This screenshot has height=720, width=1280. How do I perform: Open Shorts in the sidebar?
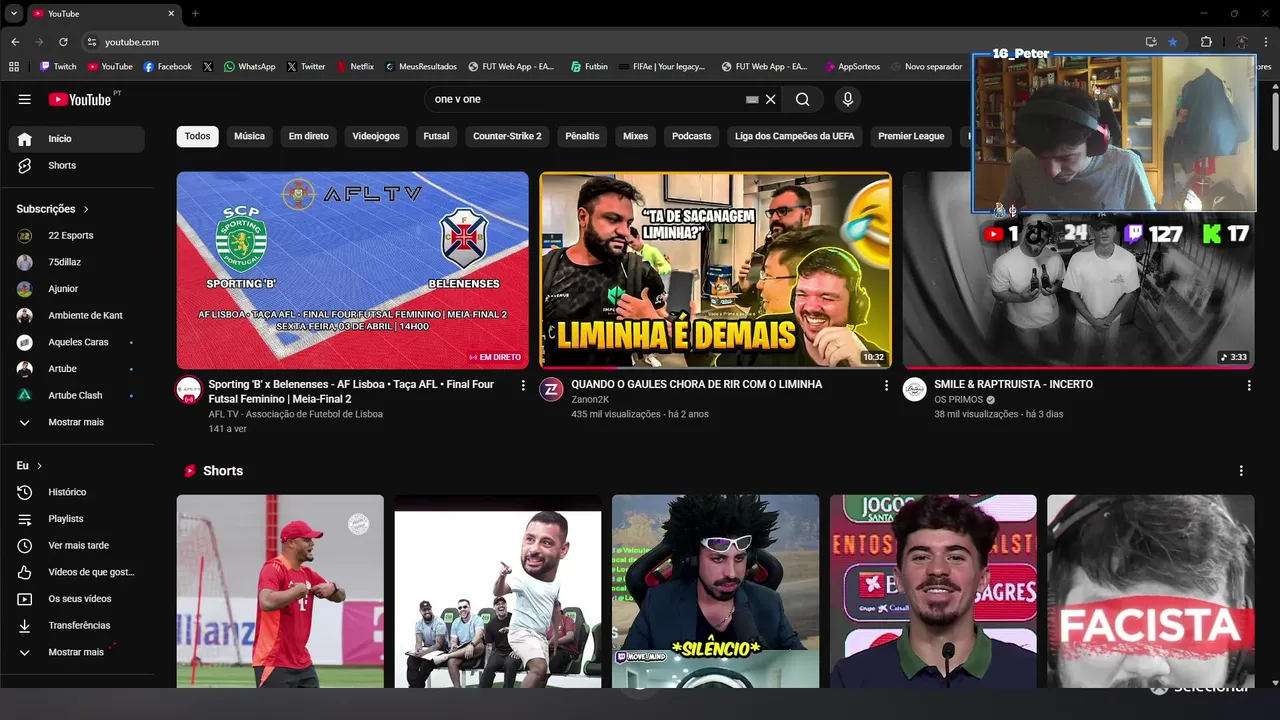click(77, 165)
